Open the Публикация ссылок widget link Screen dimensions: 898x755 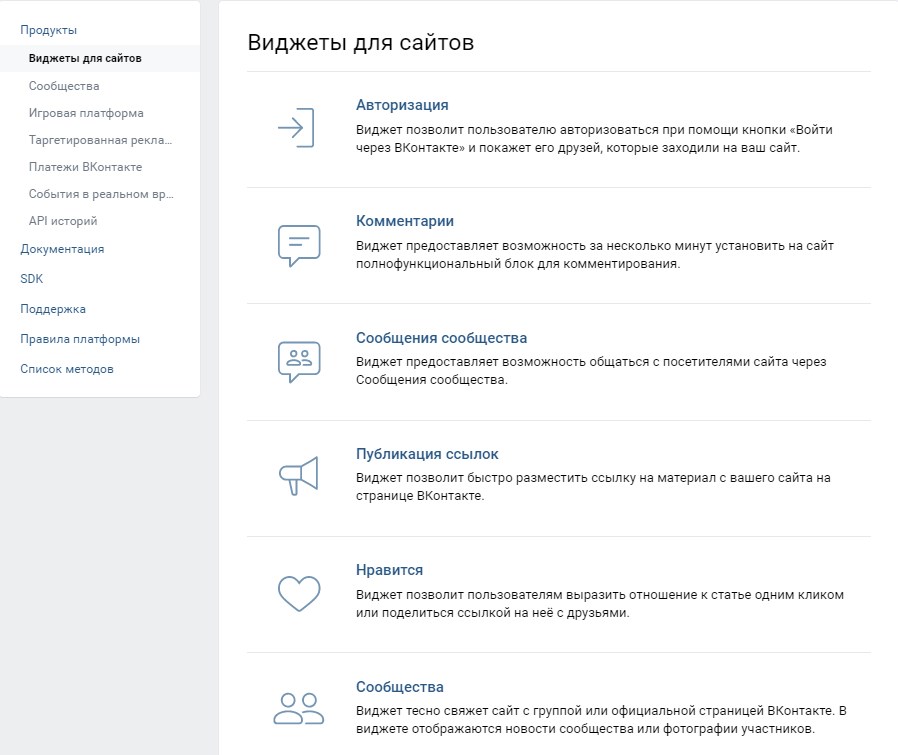[x=427, y=454]
